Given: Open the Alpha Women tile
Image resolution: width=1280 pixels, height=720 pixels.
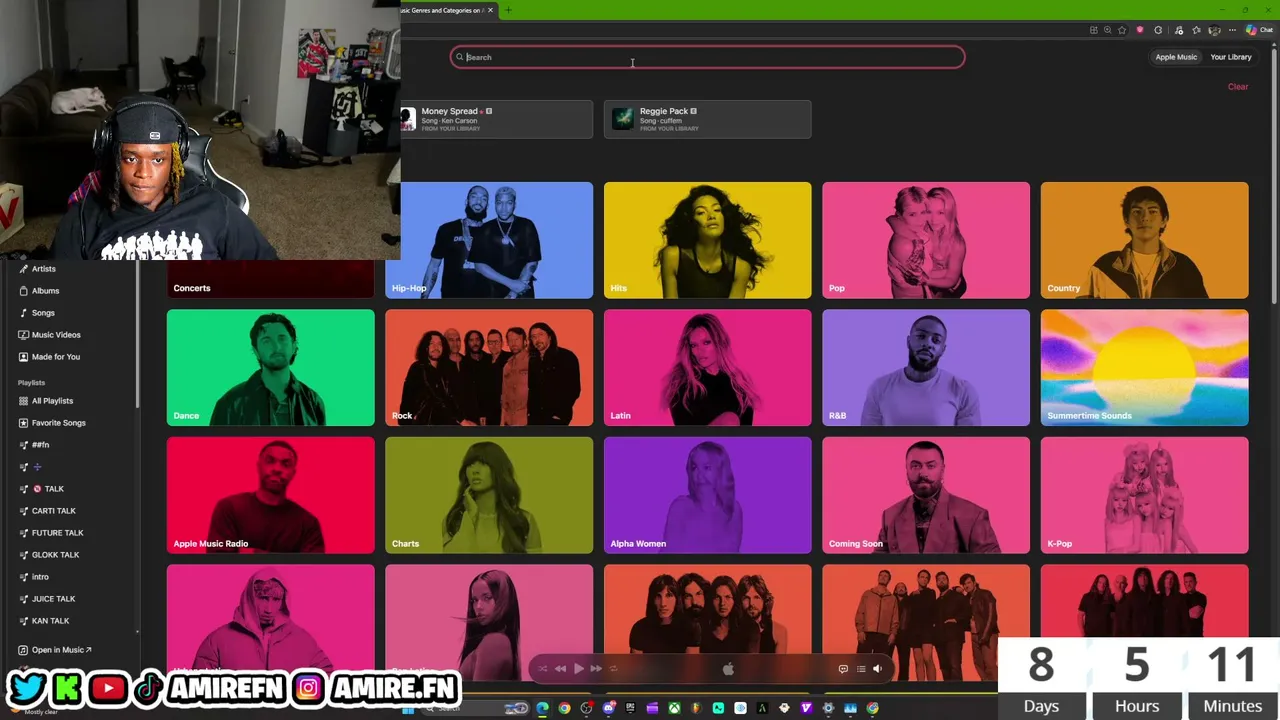Looking at the screenshot, I should [708, 496].
